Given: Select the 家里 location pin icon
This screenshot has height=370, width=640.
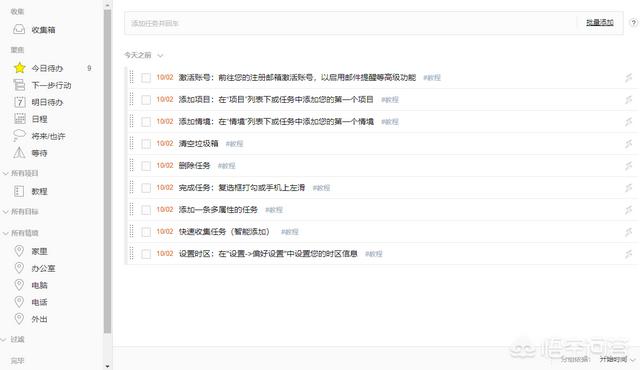Looking at the screenshot, I should tap(19, 251).
